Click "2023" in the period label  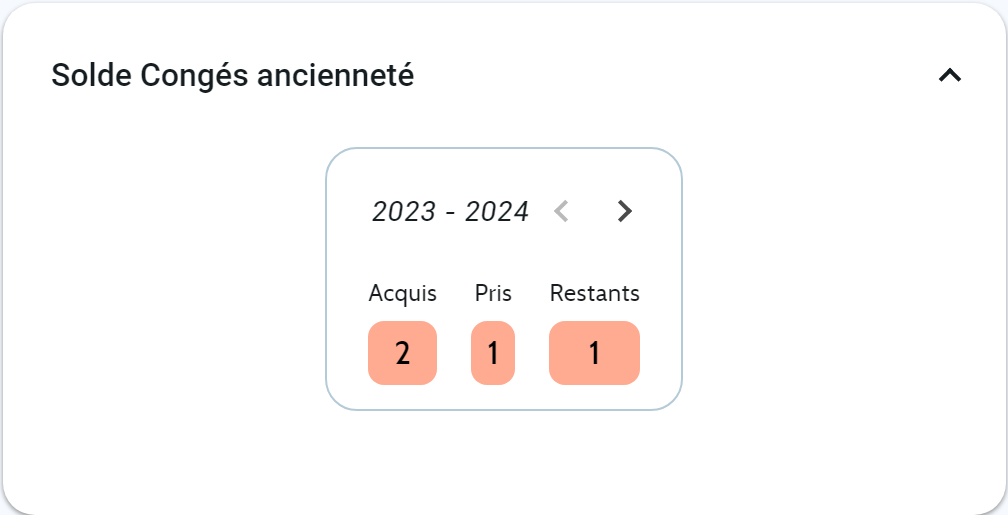(x=404, y=212)
